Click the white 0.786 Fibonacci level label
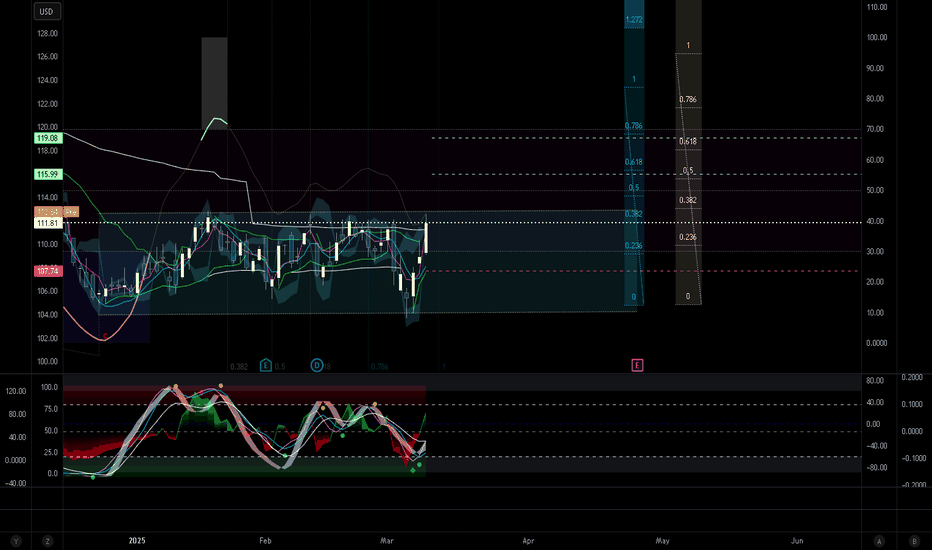Screen dimensions: 932x550 click(688, 99)
